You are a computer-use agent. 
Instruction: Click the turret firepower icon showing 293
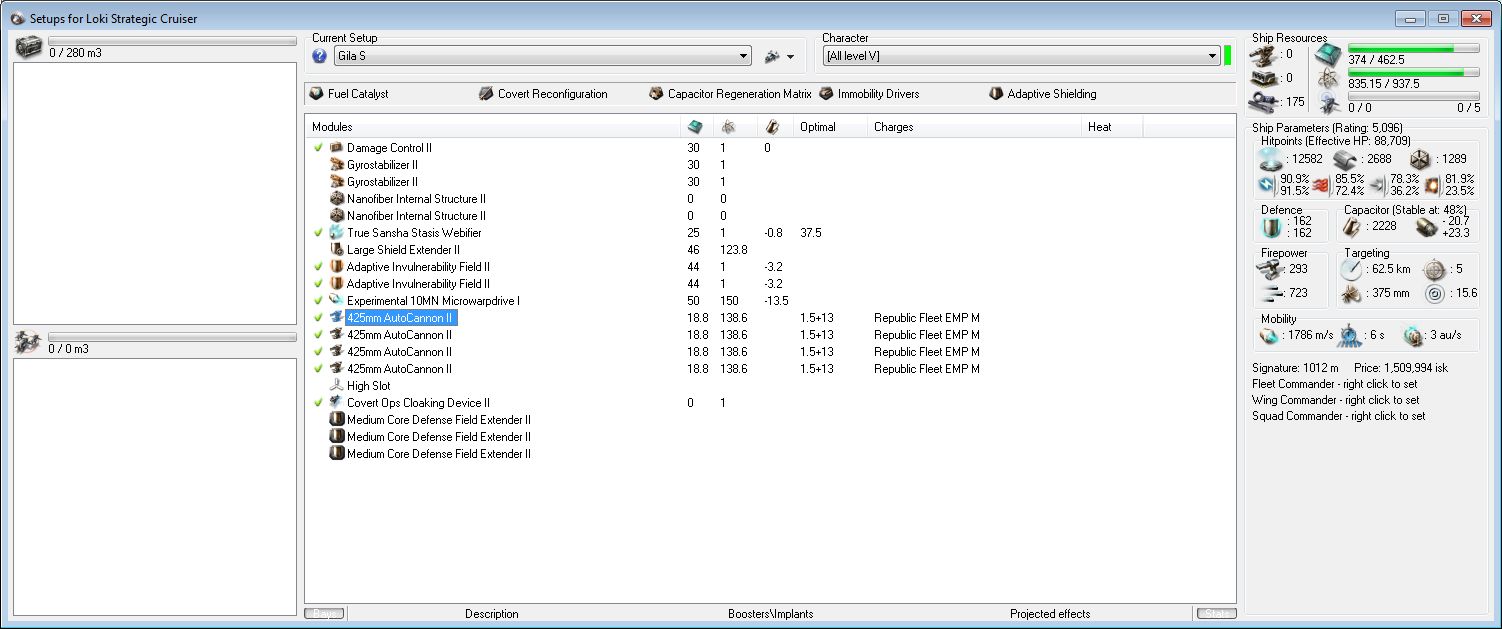[x=1270, y=270]
